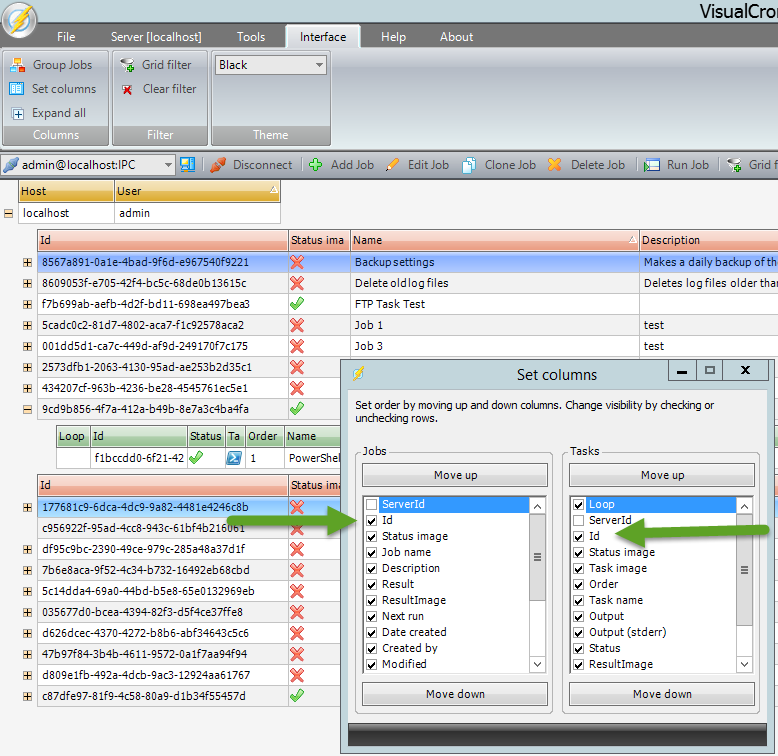Expand the Backup settings job row
The height and width of the screenshot is (756, 778).
(28, 262)
